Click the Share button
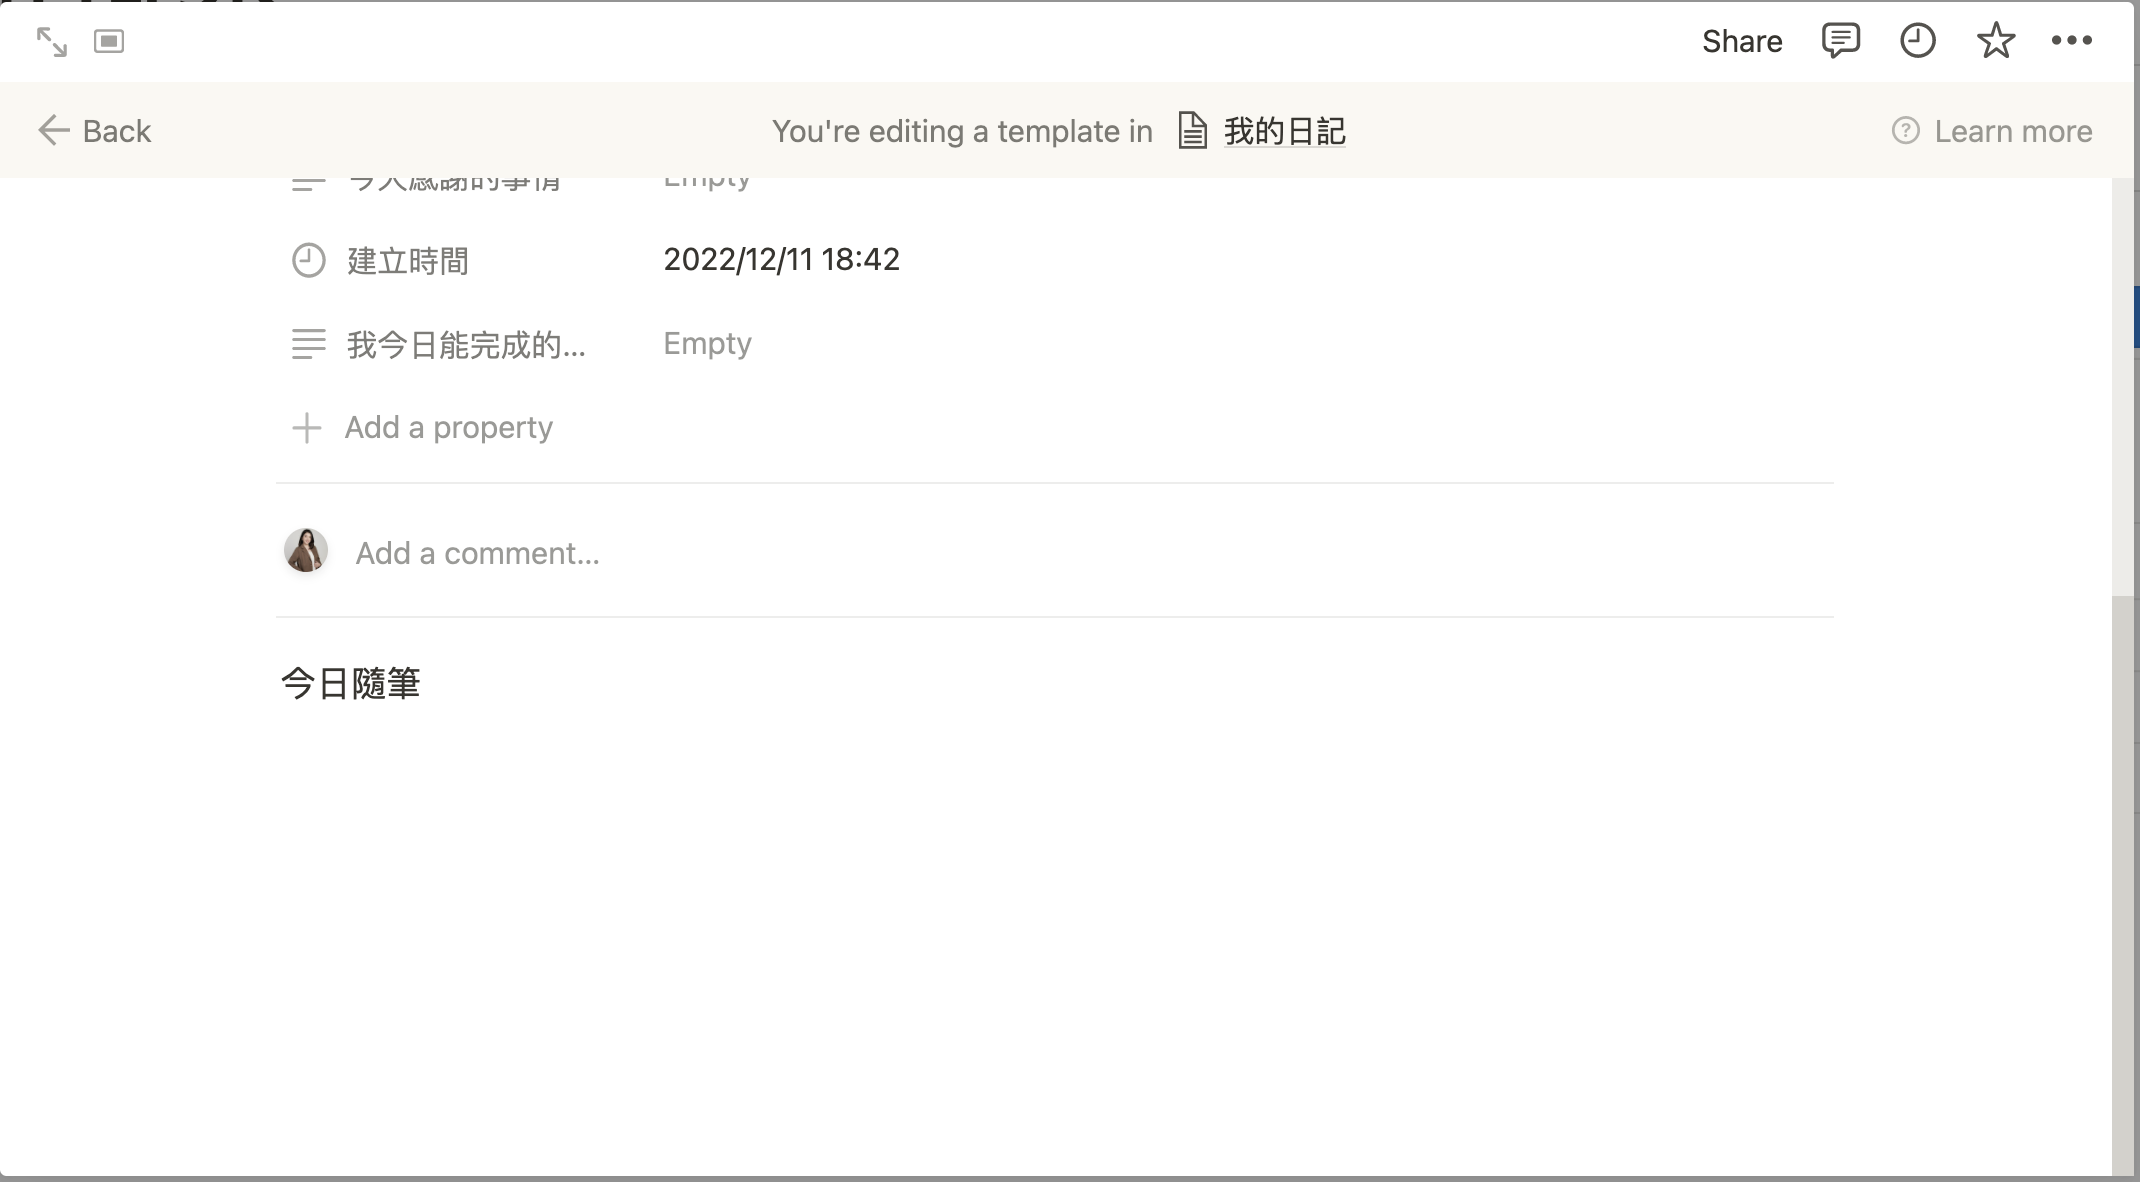The height and width of the screenshot is (1182, 2140). (1742, 41)
